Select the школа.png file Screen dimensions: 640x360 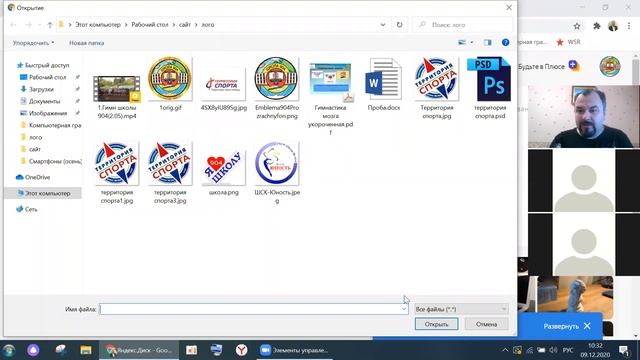point(224,173)
